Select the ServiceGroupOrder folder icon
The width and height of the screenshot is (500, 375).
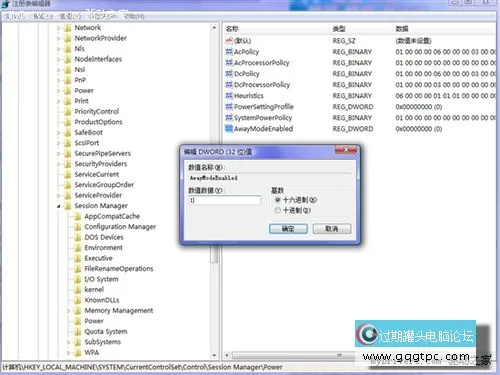[67, 185]
